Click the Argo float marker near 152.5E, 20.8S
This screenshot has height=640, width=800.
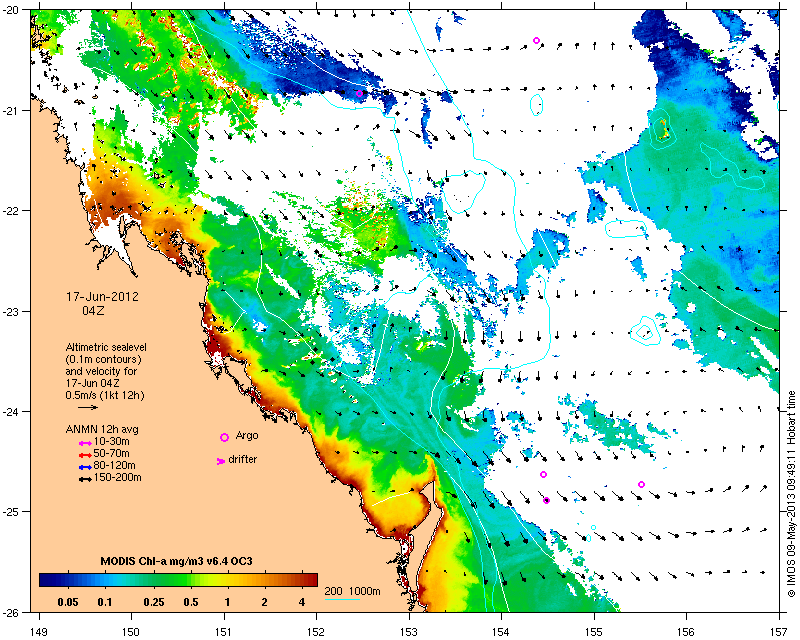pos(359,93)
